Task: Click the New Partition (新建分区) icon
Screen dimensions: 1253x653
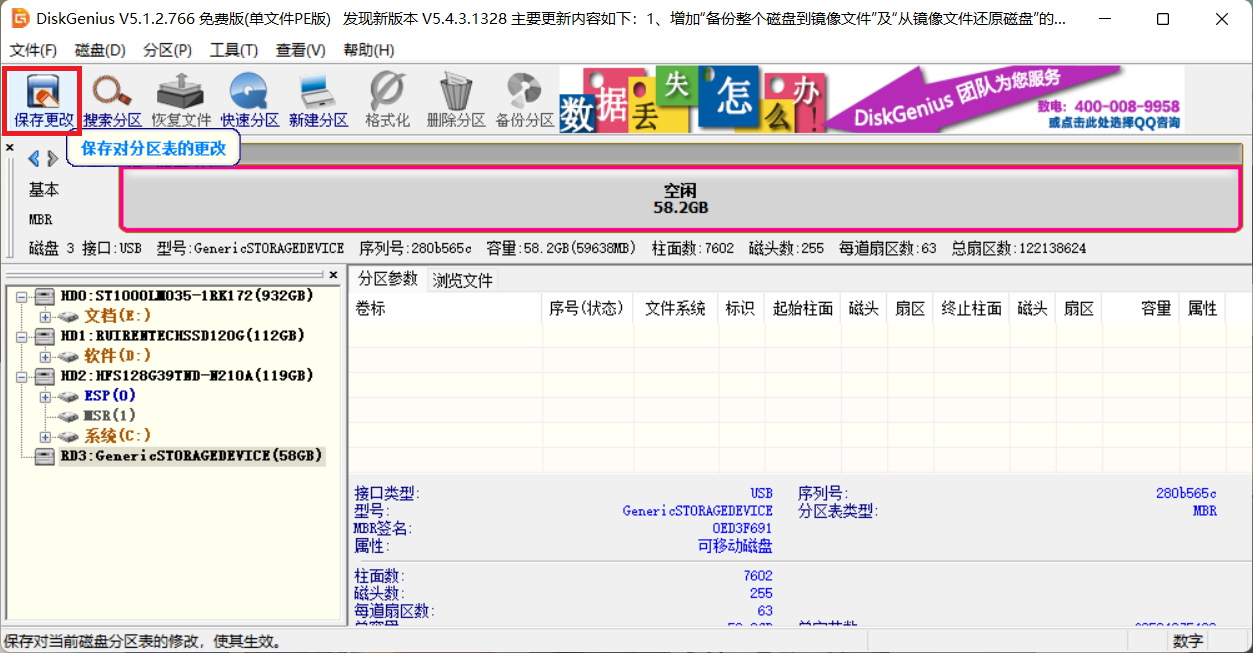Action: point(318,101)
